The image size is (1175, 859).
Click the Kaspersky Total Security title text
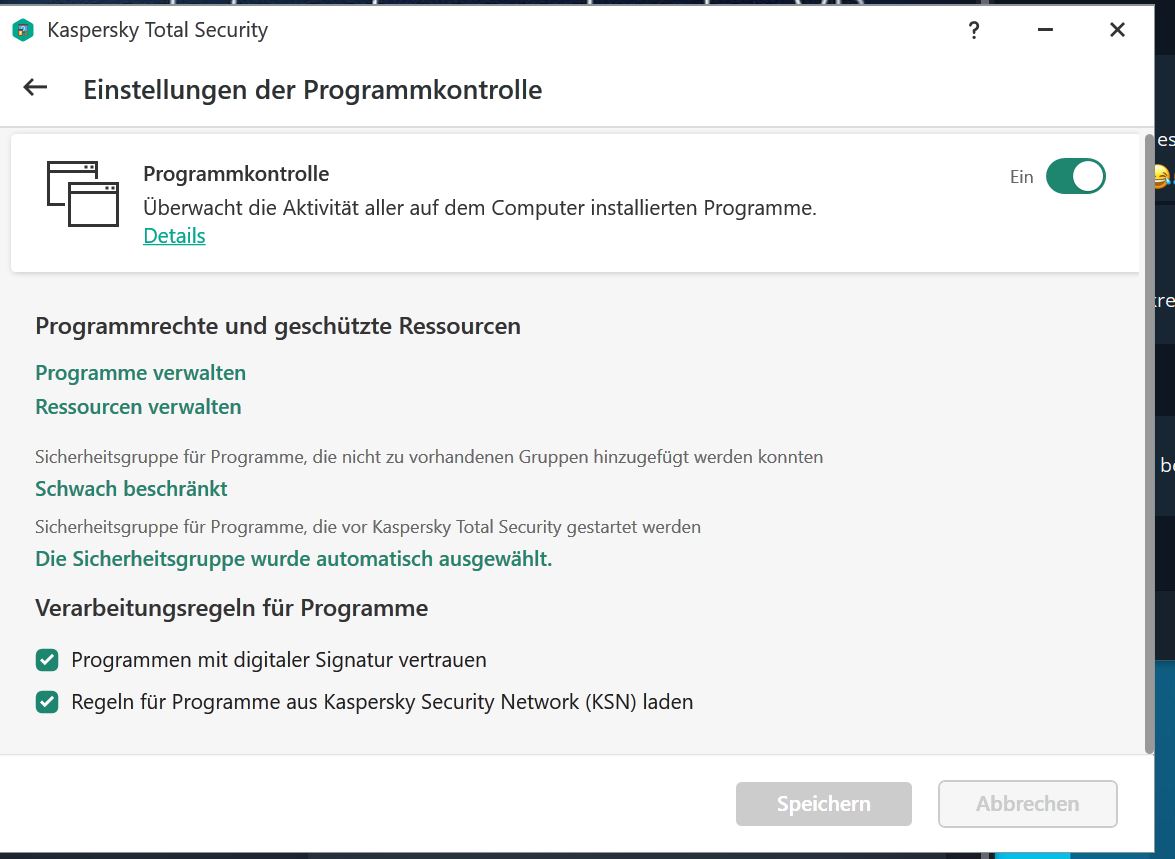[157, 30]
